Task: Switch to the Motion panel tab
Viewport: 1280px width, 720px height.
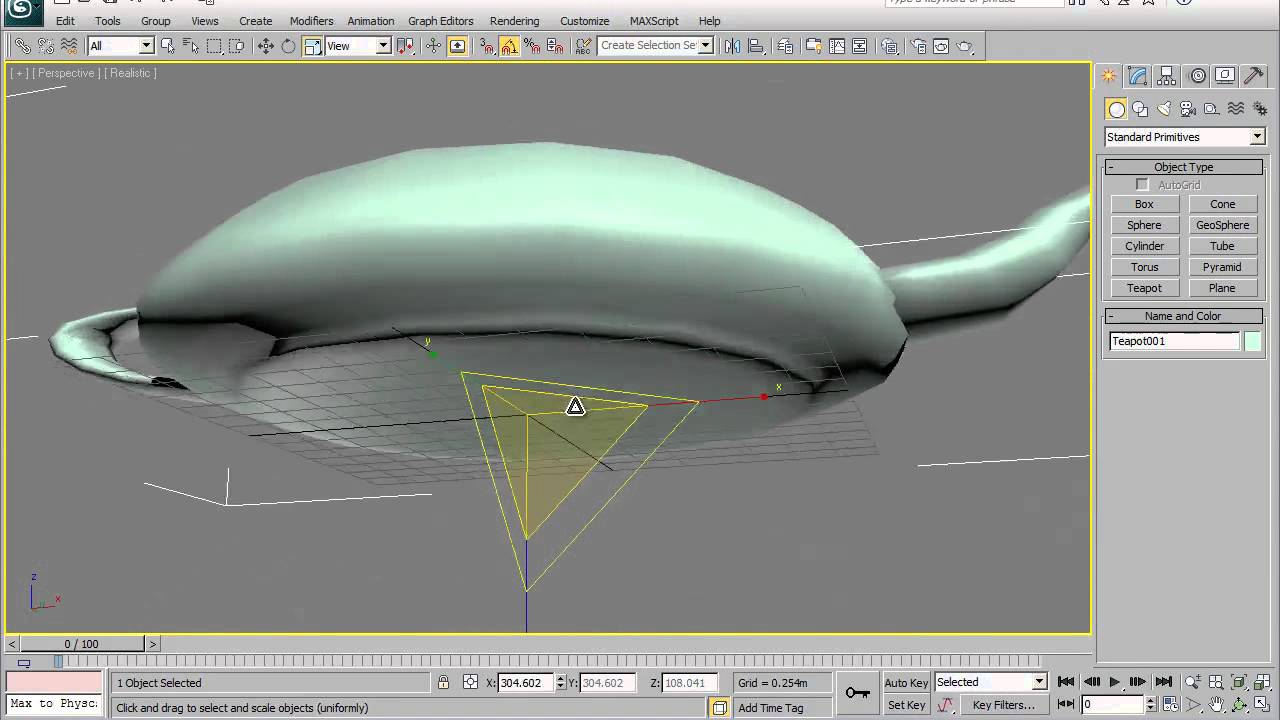Action: pyautogui.click(x=1197, y=76)
